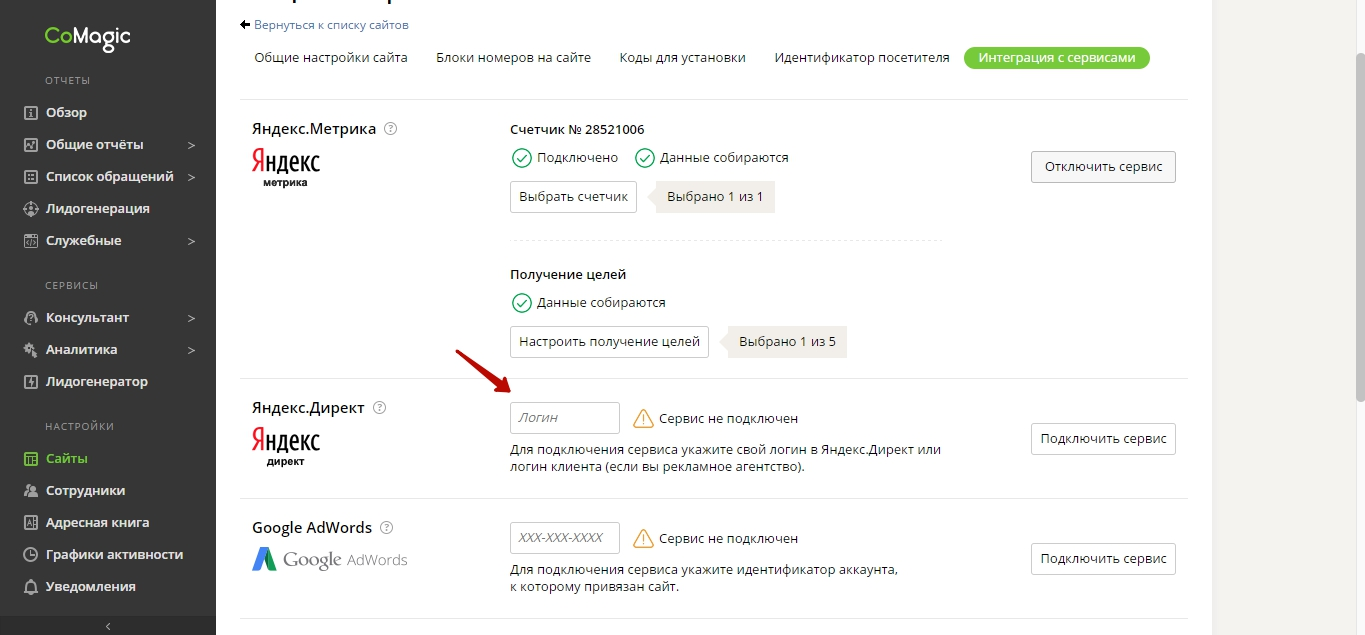Open help tooltip next to Google AdWords
The height and width of the screenshot is (635, 1365).
coord(387,528)
